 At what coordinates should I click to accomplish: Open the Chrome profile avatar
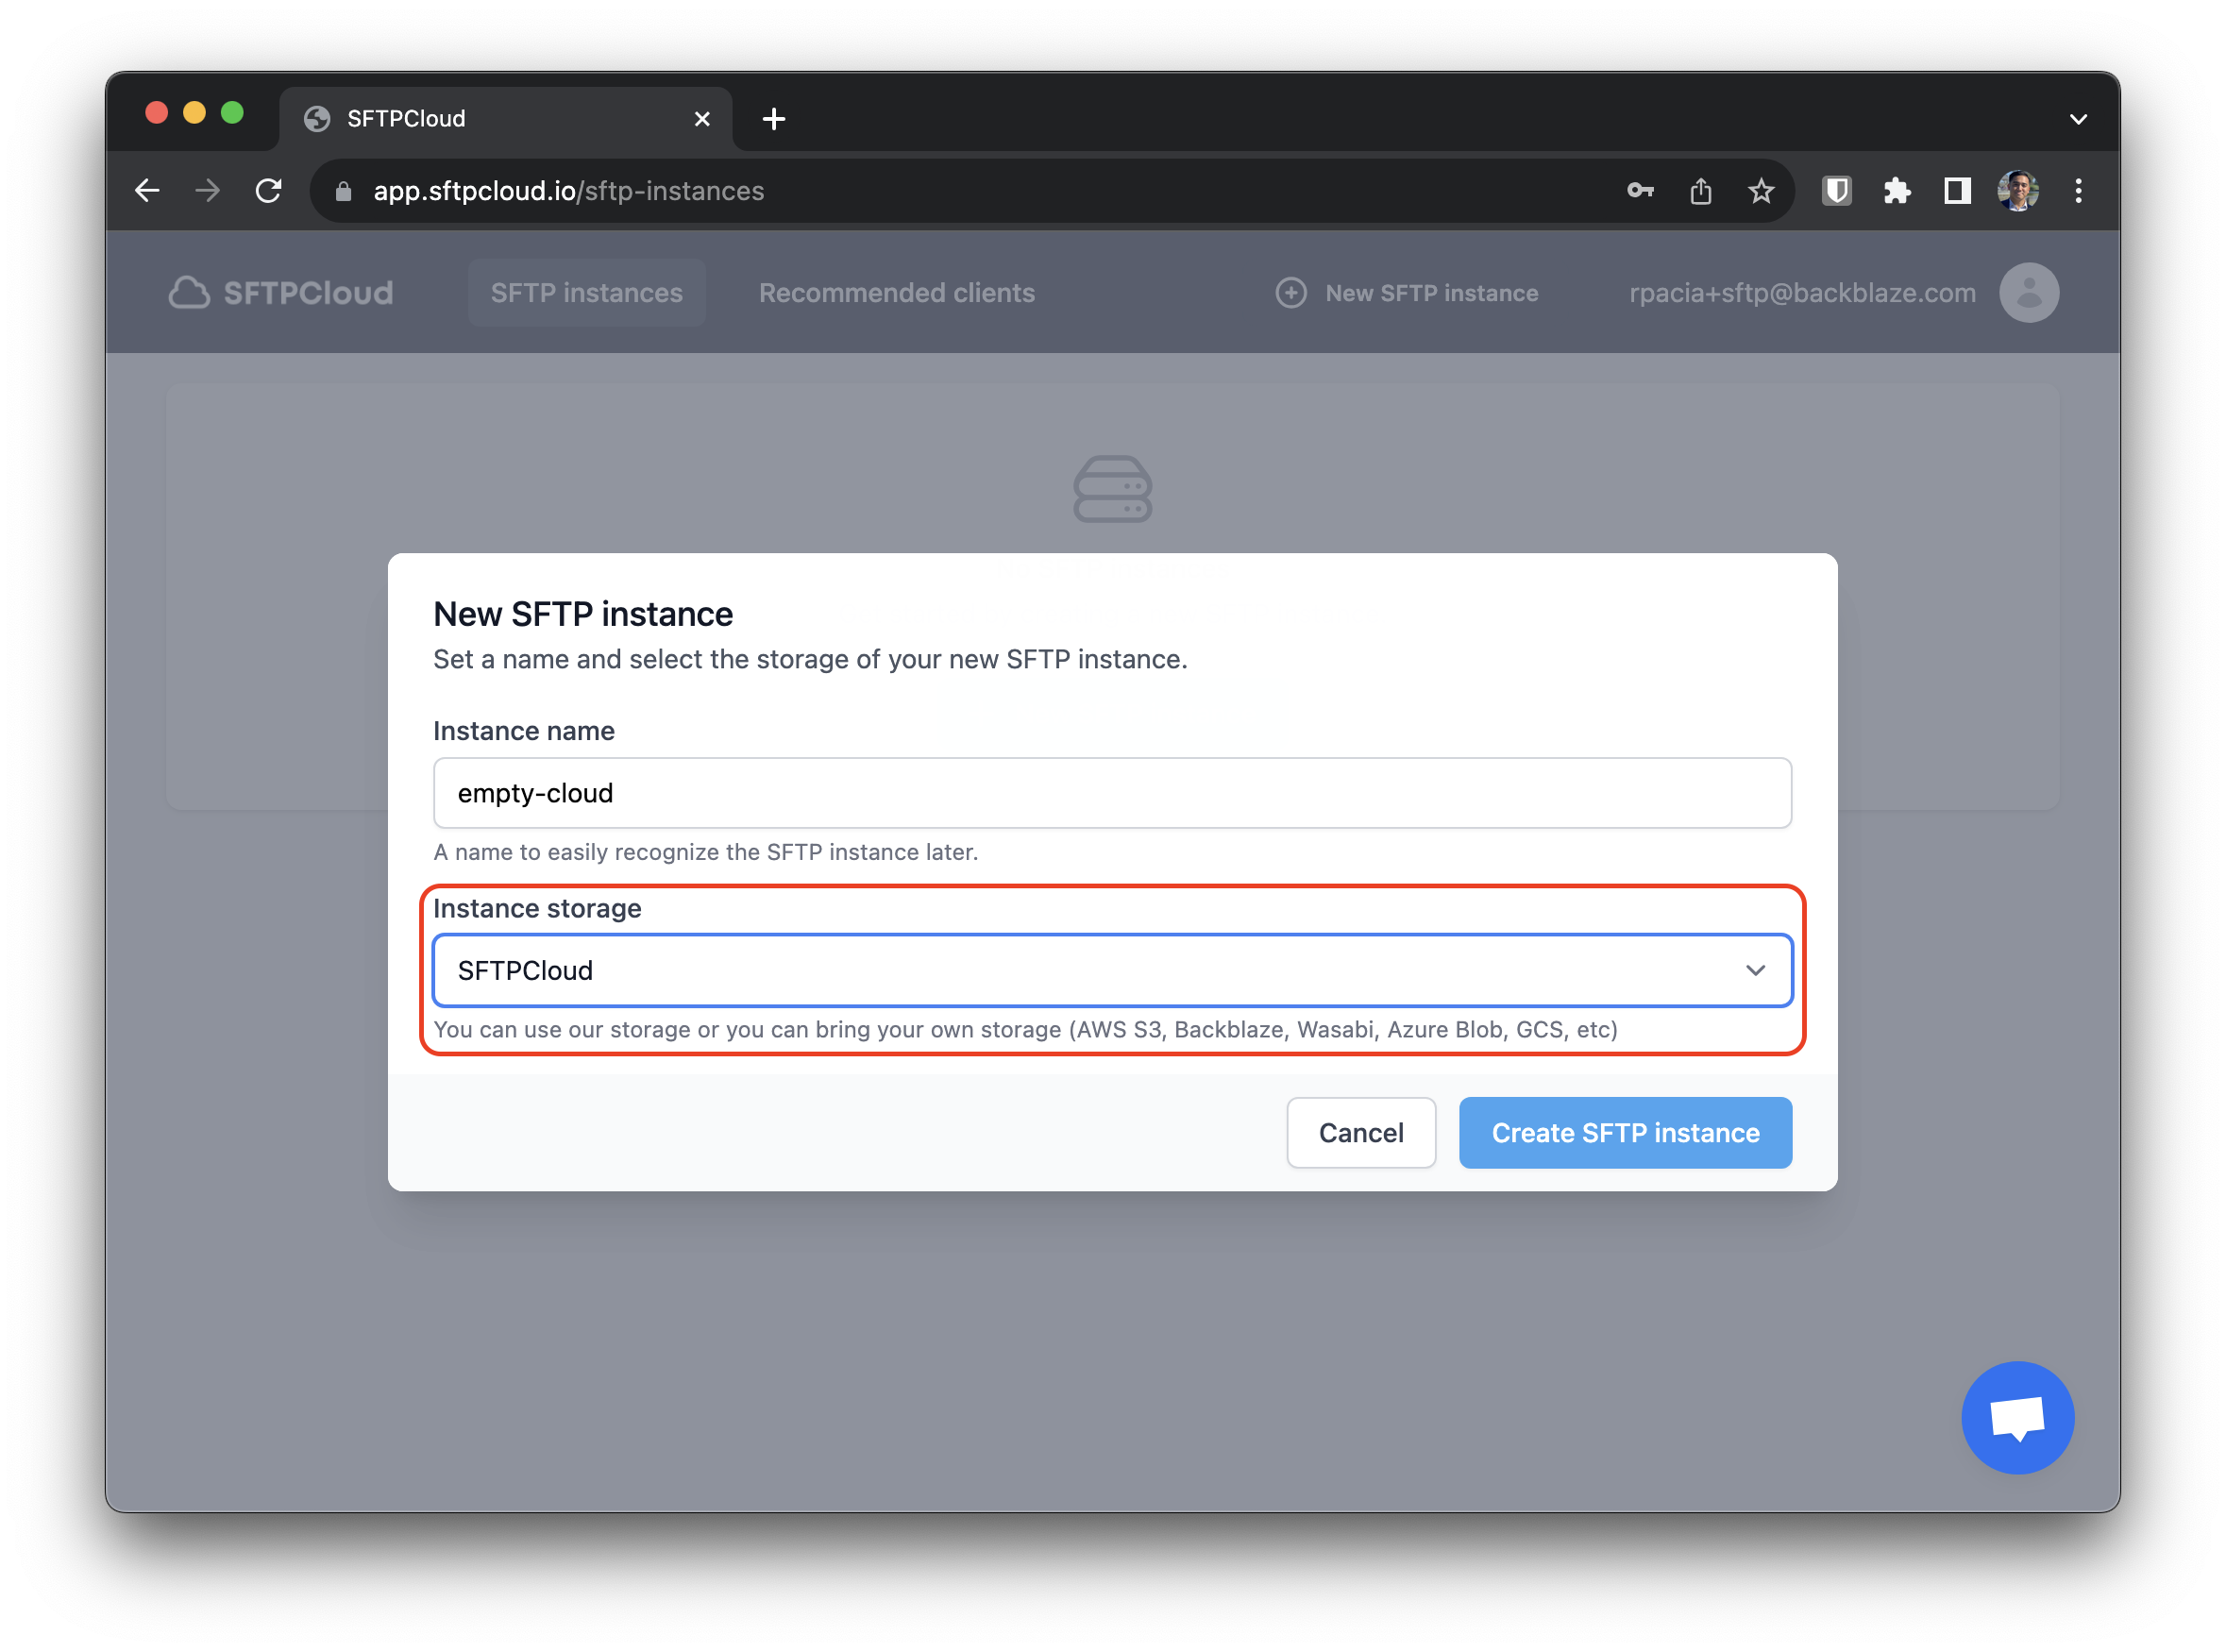2018,191
